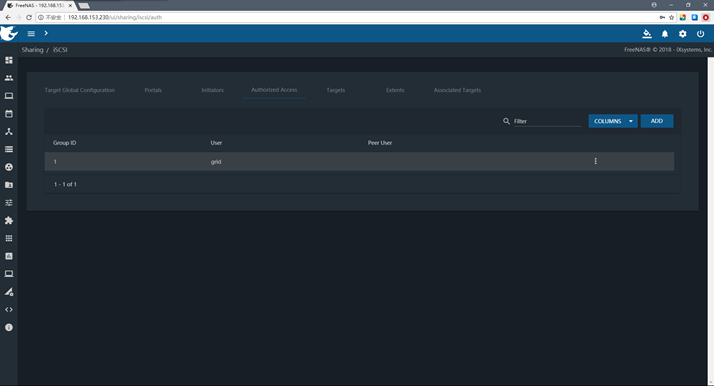Image resolution: width=714 pixels, height=386 pixels.
Task: Open the System section icon
Action: (9, 96)
